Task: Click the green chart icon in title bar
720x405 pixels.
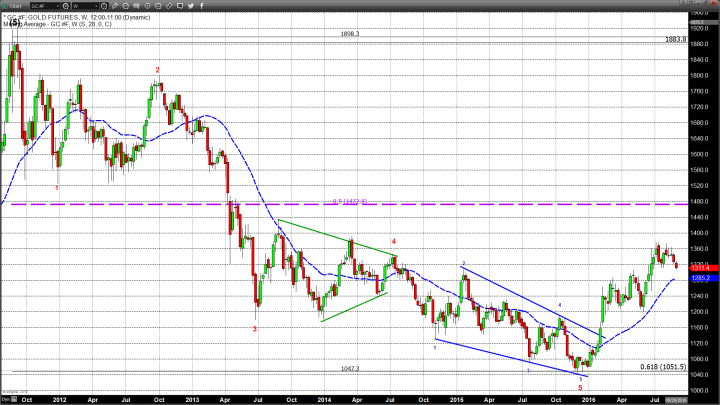Action: pyautogui.click(x=4, y=6)
